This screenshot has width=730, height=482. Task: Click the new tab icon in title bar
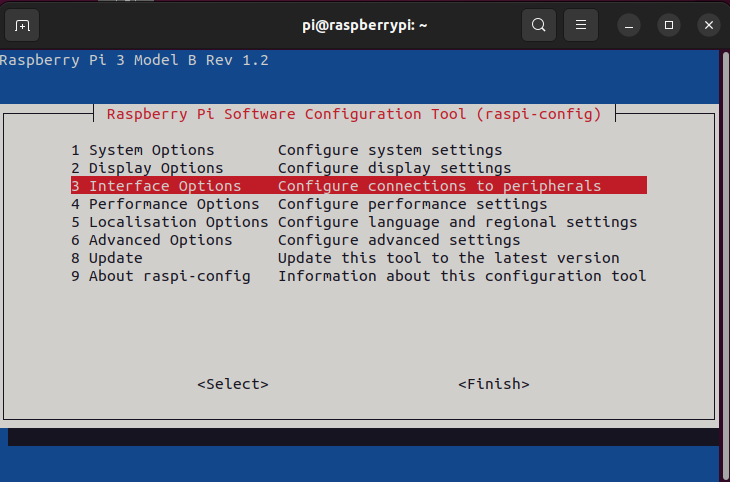coord(23,25)
